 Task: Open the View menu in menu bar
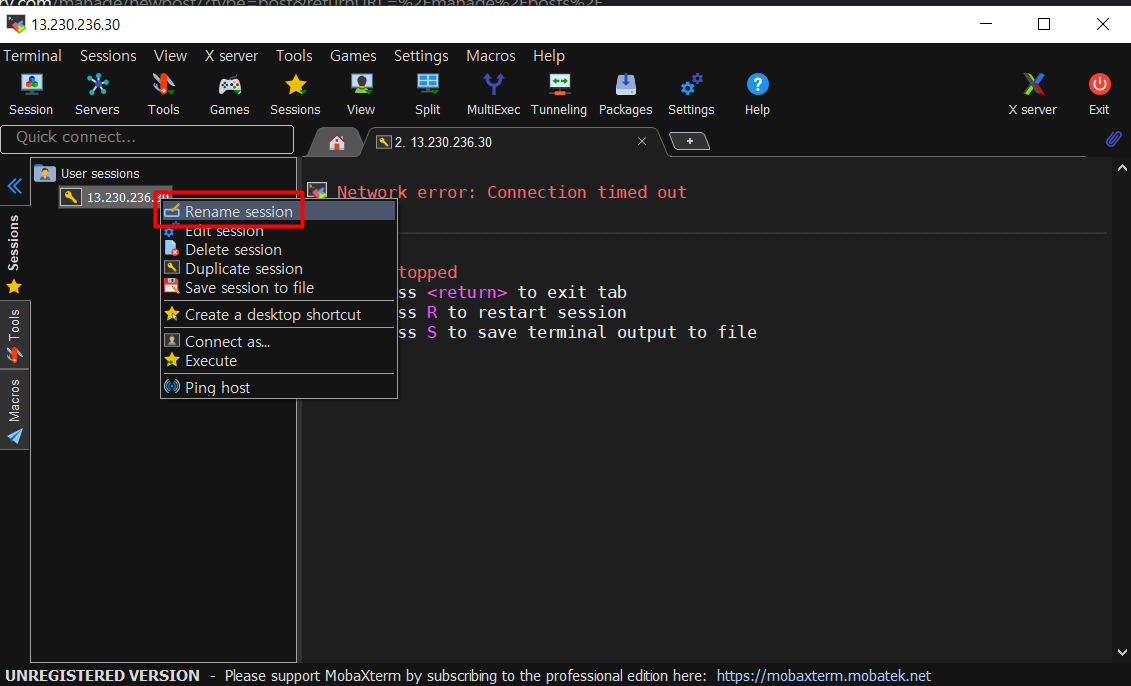pyautogui.click(x=170, y=56)
